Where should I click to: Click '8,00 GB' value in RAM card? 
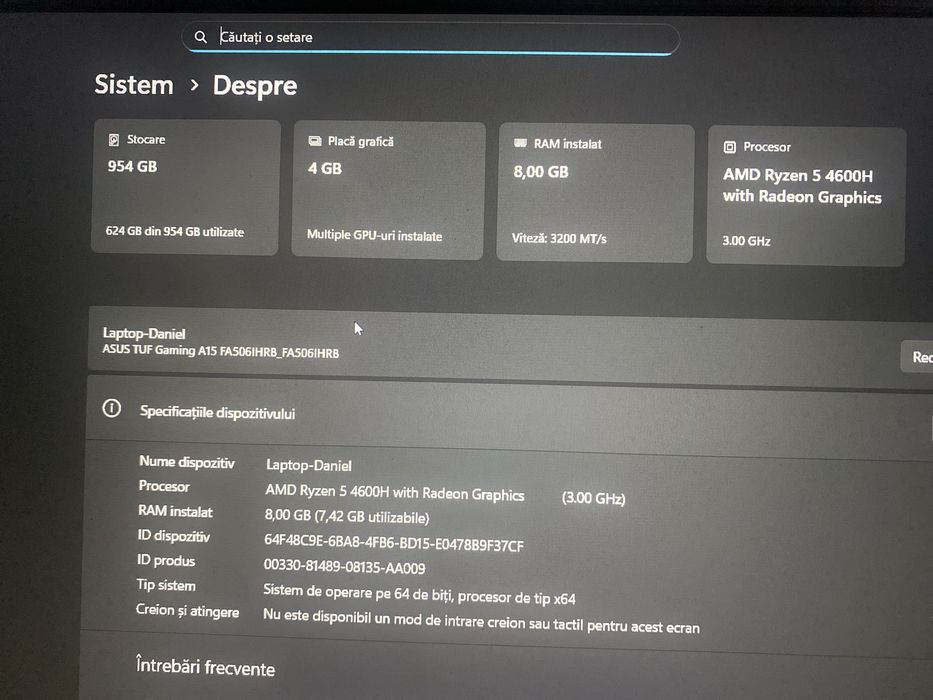coord(541,172)
